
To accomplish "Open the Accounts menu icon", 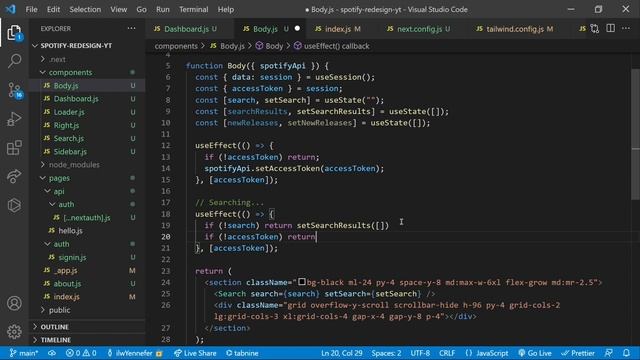I will click(14, 303).
